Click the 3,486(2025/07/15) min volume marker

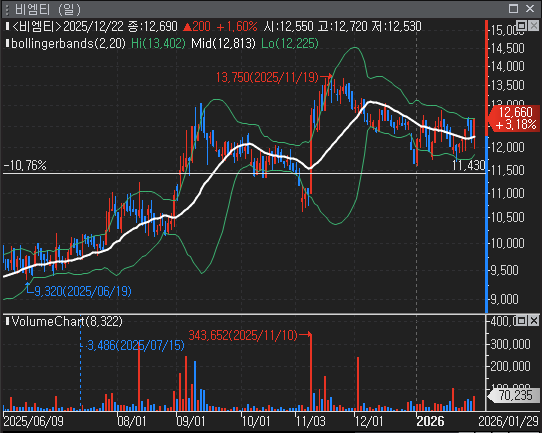coord(135,345)
